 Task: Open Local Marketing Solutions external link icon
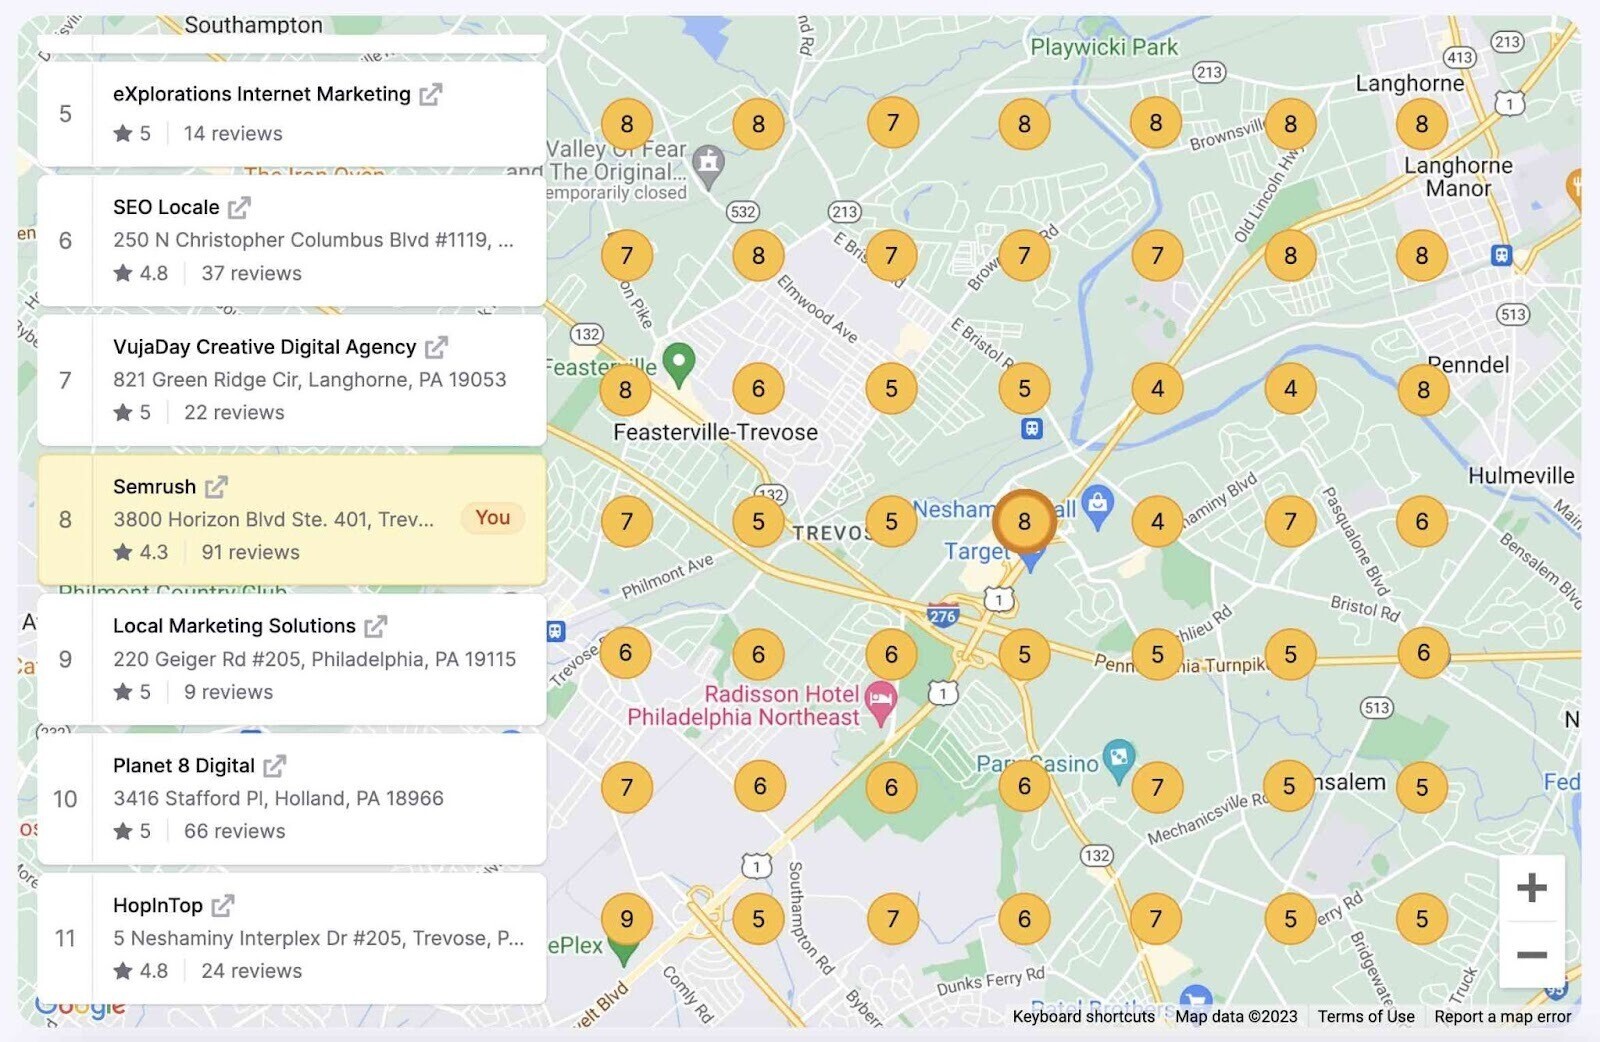[x=375, y=627]
